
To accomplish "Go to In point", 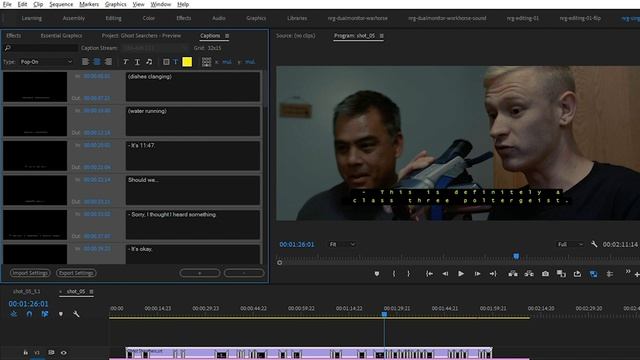I will (x=429, y=274).
